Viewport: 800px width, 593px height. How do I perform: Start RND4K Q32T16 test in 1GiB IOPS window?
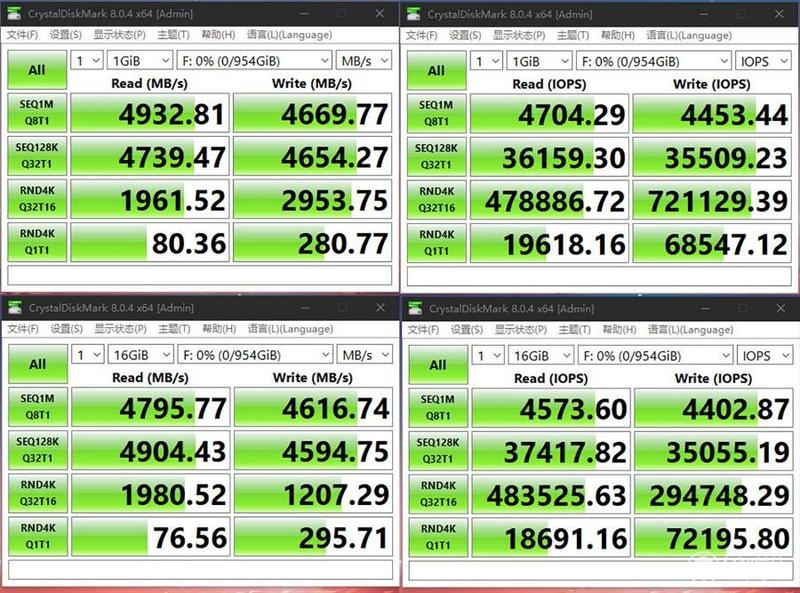437,200
